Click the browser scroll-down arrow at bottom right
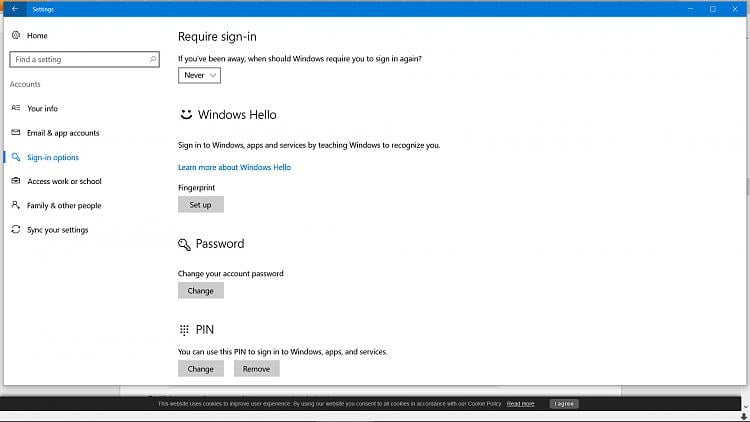Image resolution: width=750 pixels, height=422 pixels. click(x=744, y=407)
